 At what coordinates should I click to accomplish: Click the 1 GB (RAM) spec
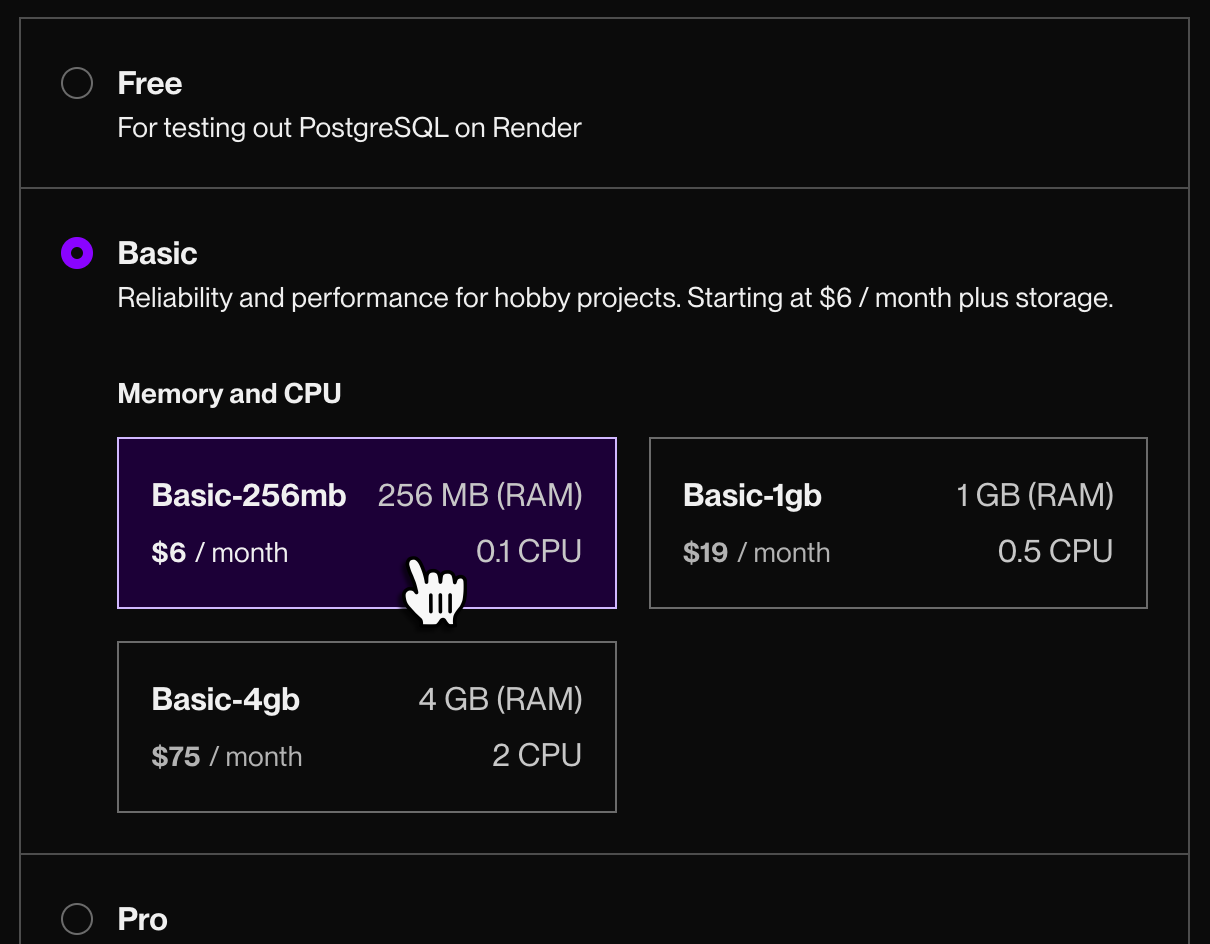tap(1034, 495)
